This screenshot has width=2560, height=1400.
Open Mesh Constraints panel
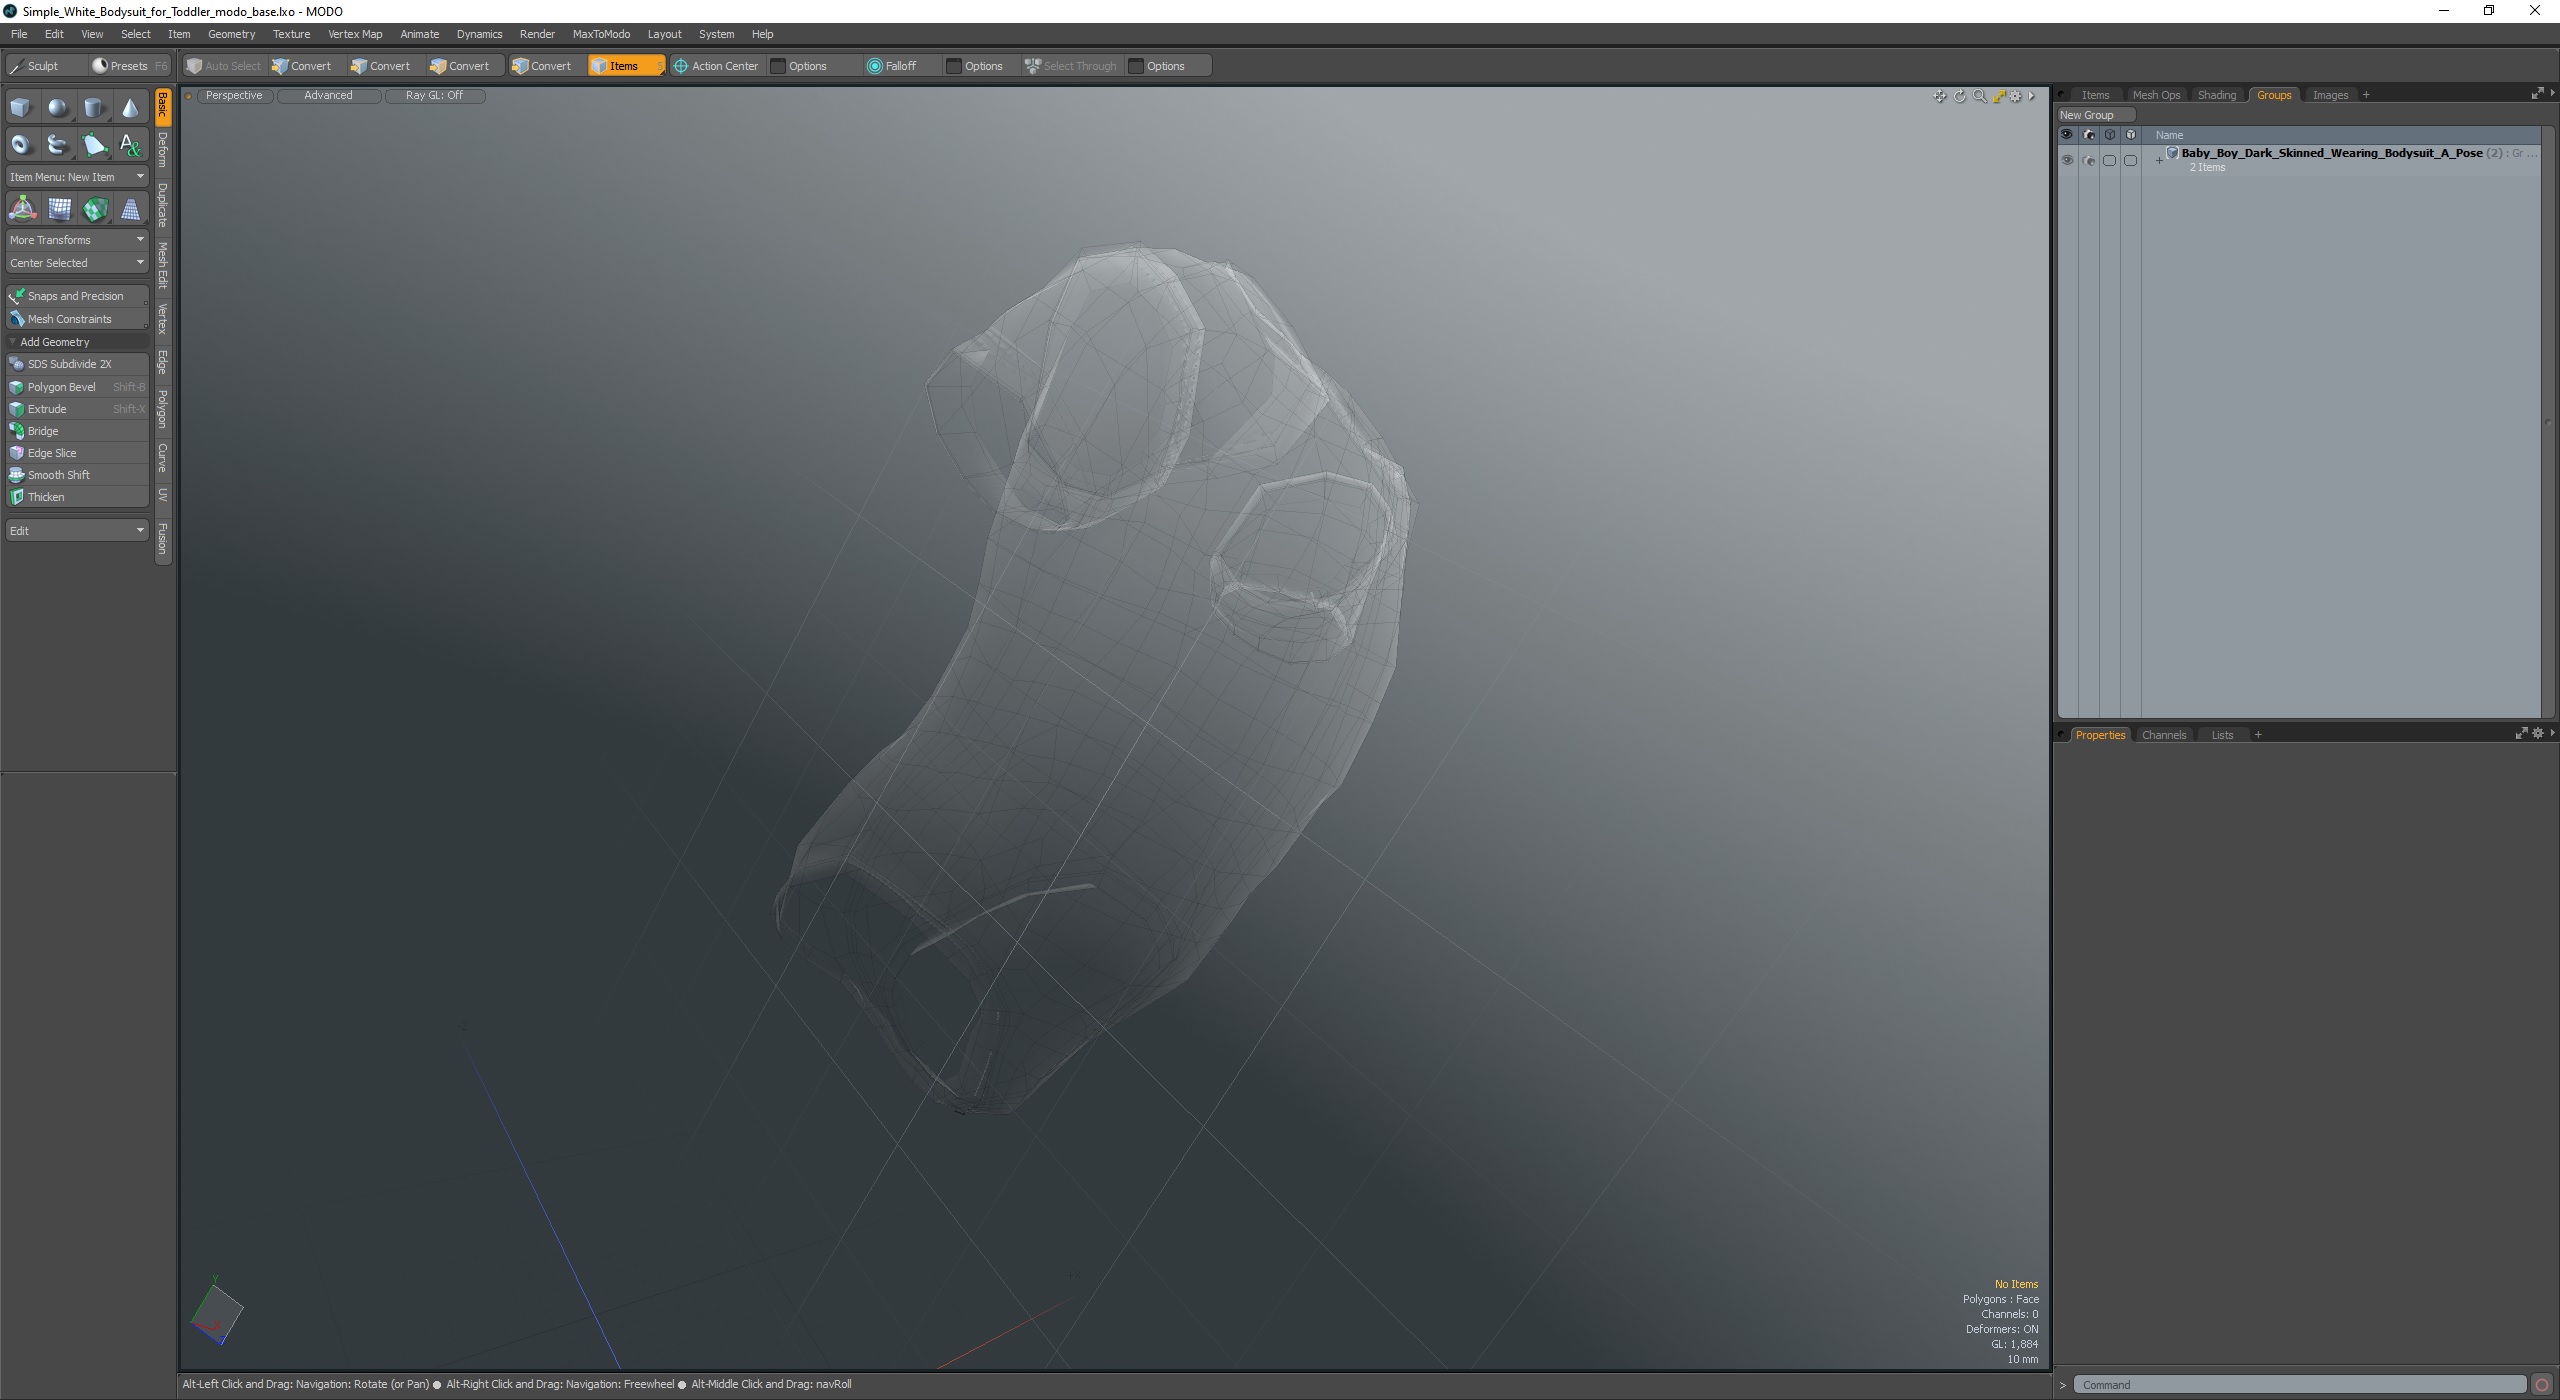77,319
